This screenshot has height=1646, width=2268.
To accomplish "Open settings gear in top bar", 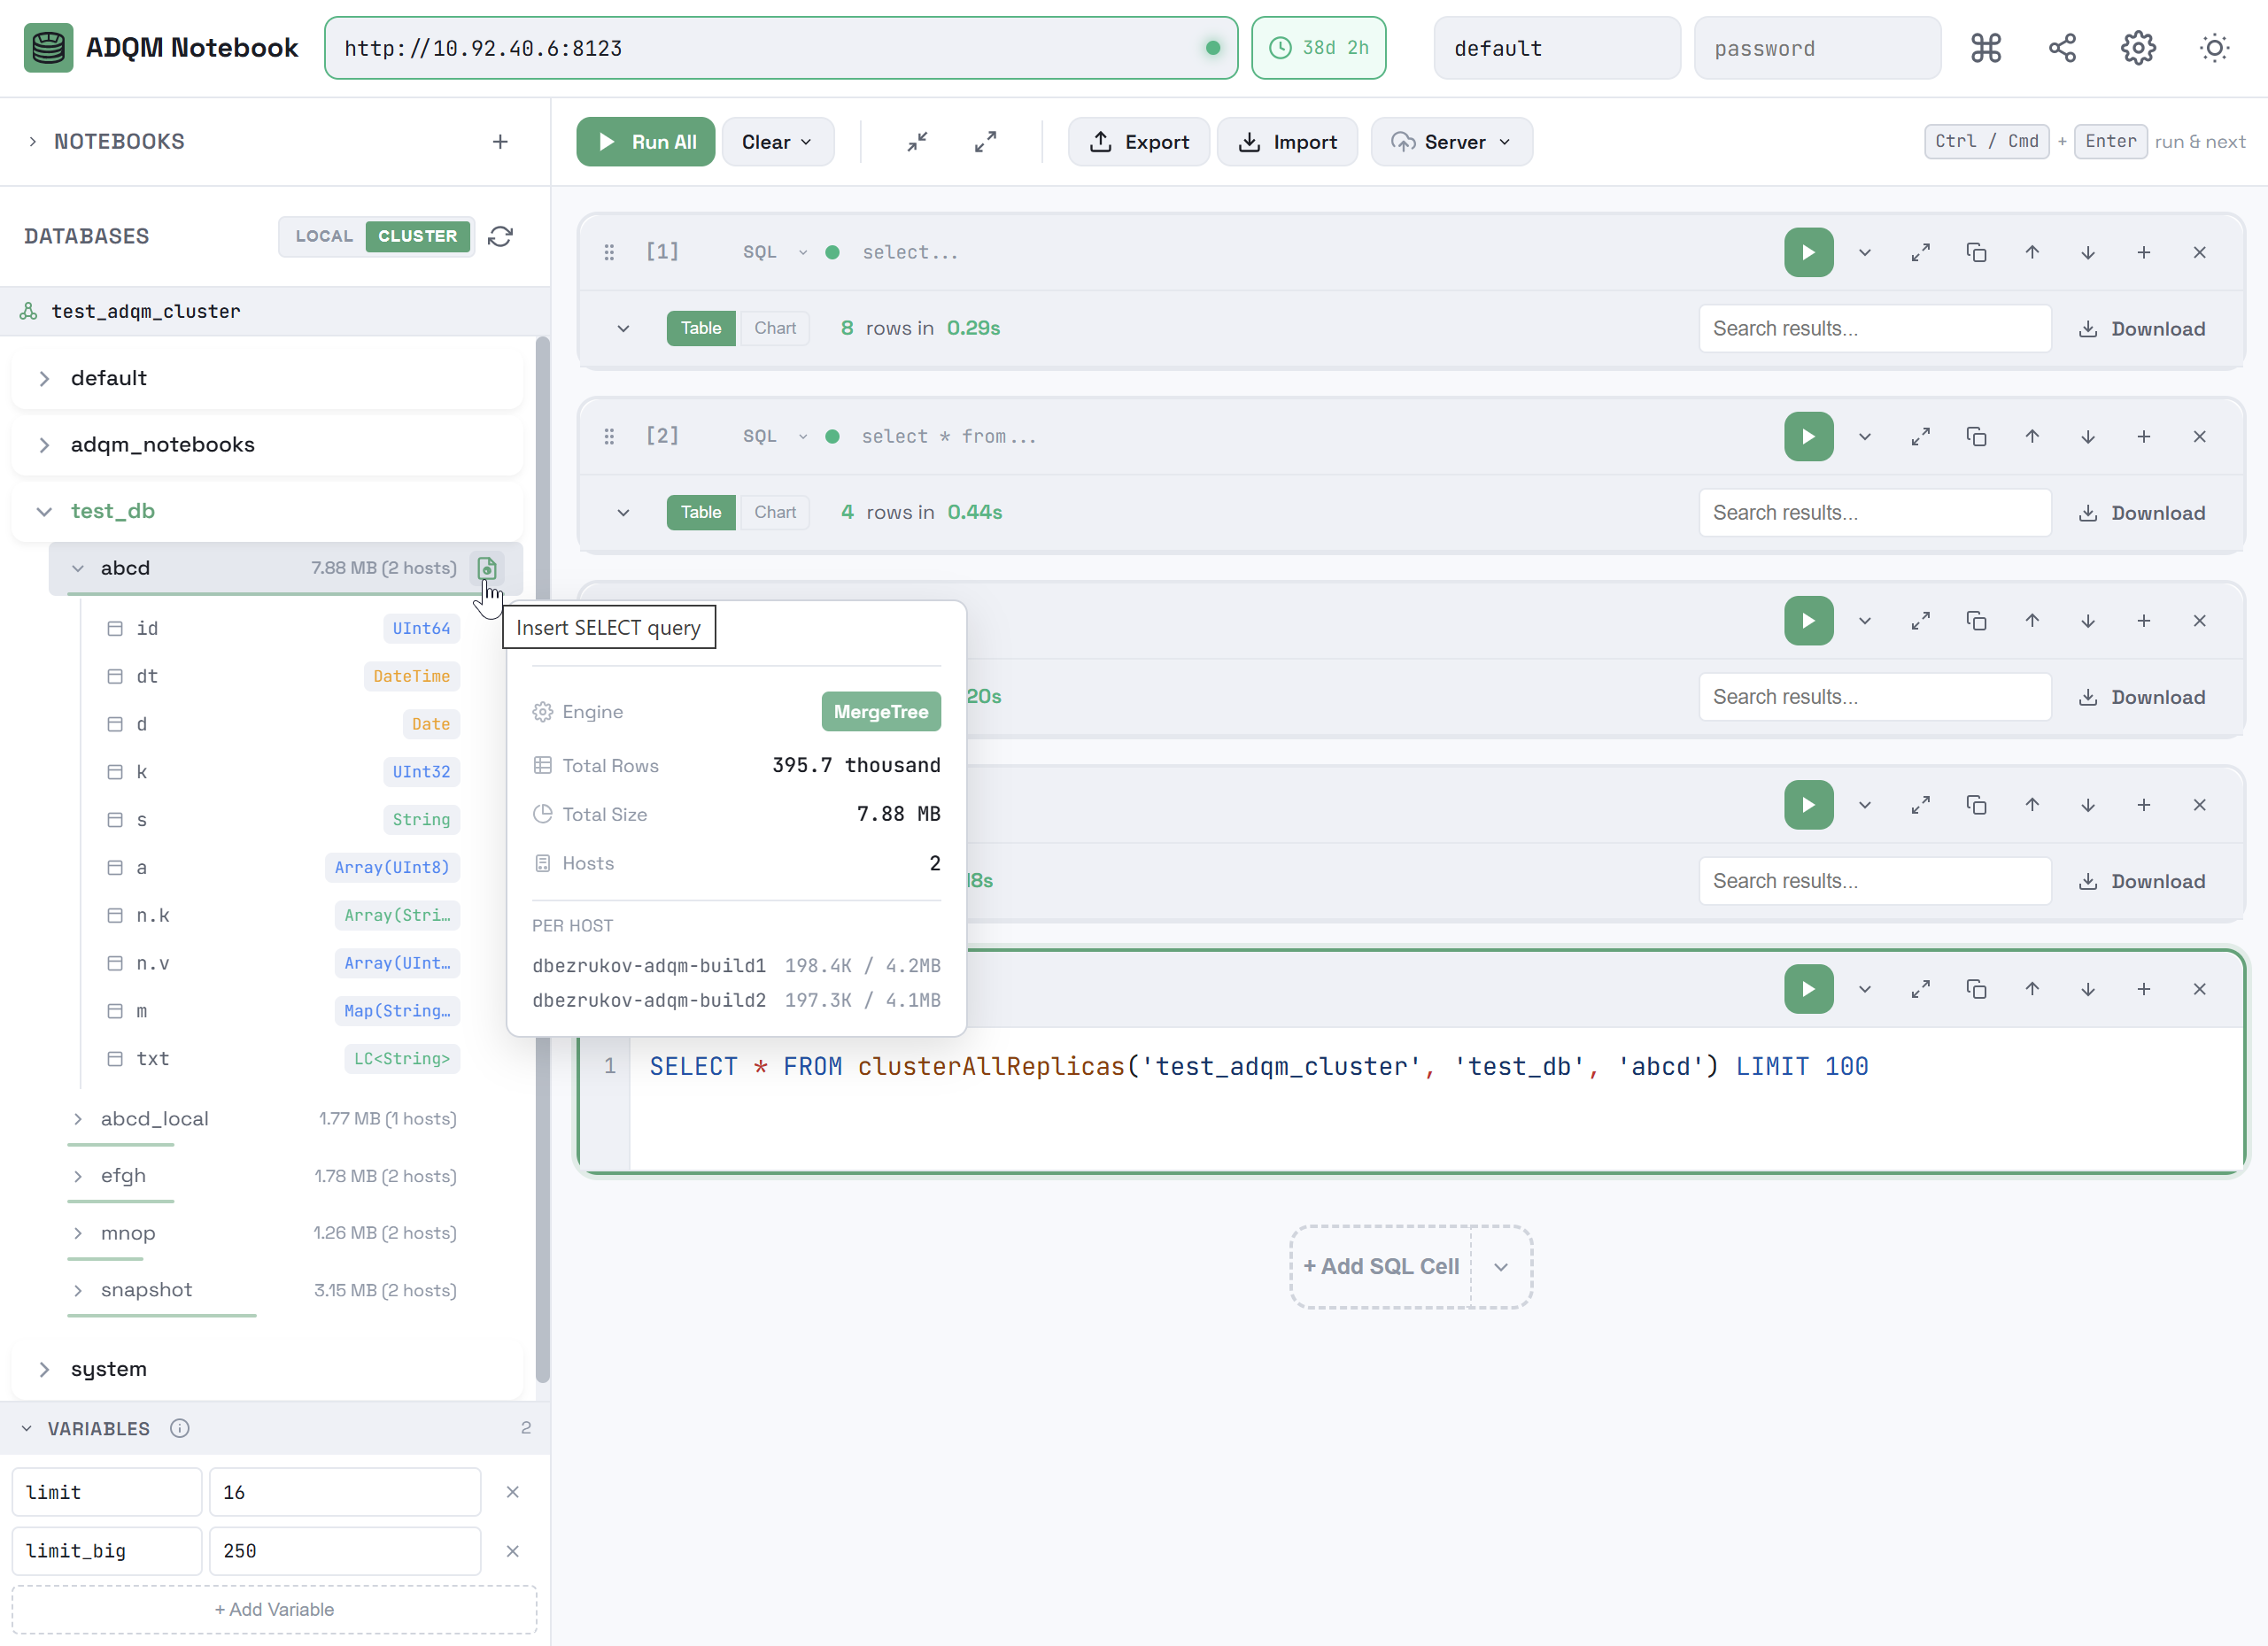I will (x=2138, y=48).
